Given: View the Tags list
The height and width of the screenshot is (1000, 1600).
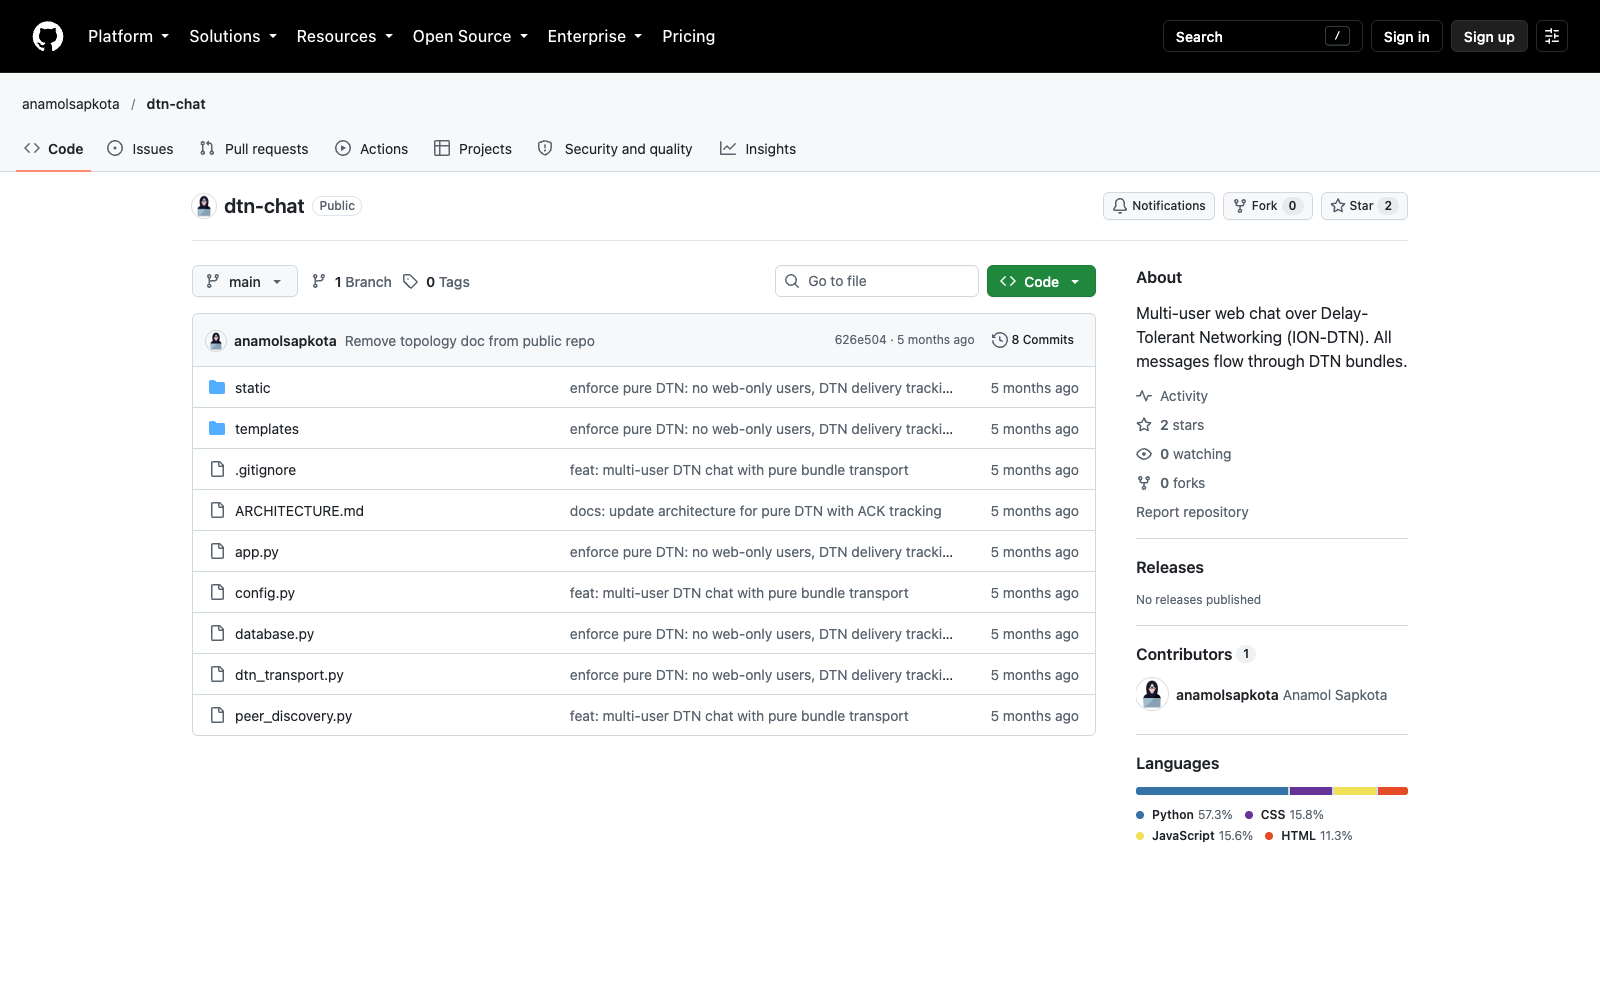Looking at the screenshot, I should point(436,282).
